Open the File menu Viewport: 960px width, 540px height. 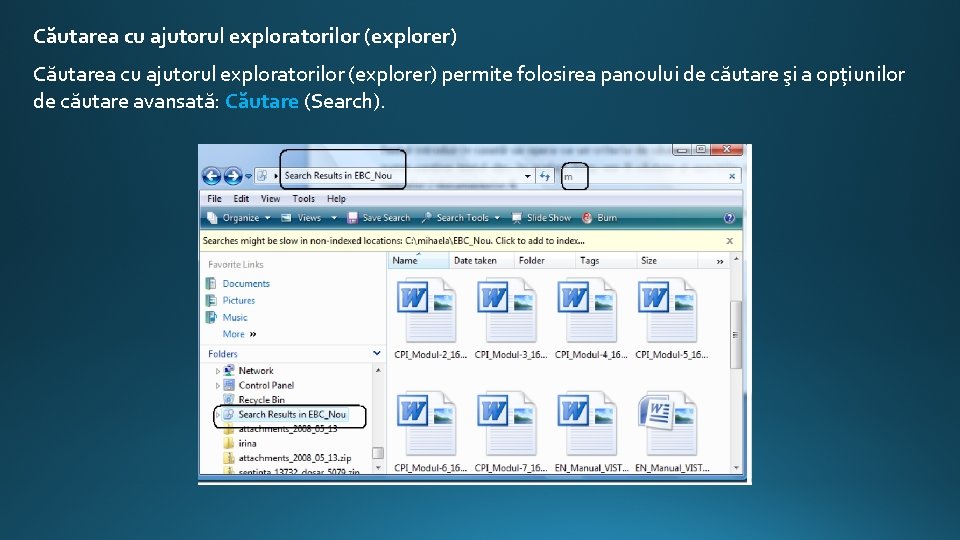pos(214,199)
